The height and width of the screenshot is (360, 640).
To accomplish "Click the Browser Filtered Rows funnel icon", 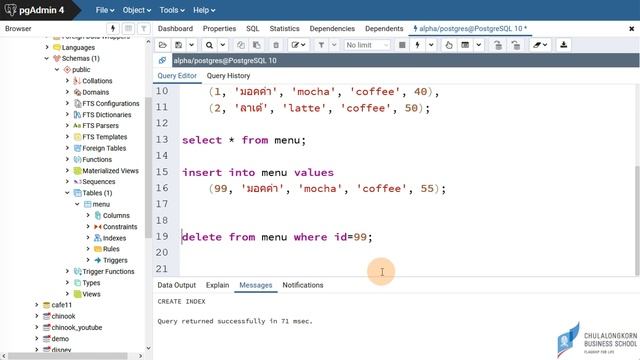I will (x=144, y=28).
